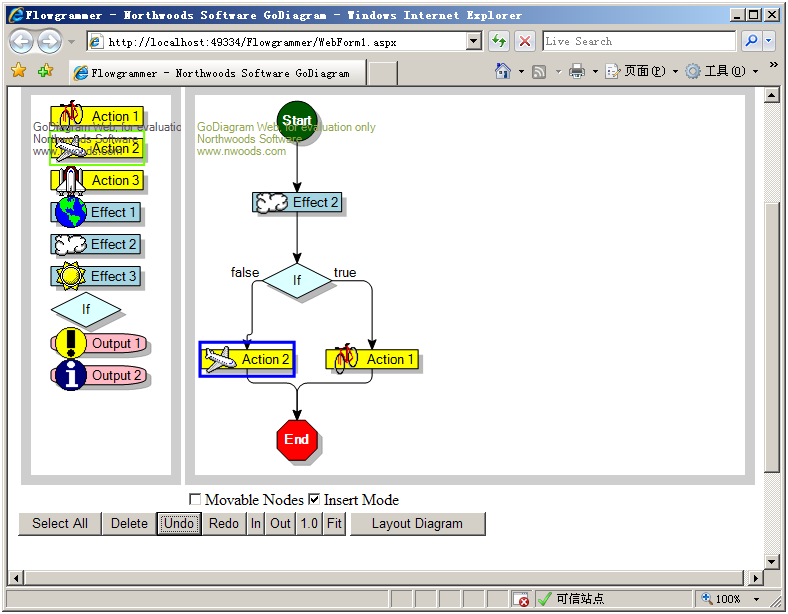Click the Undo button

[179, 524]
